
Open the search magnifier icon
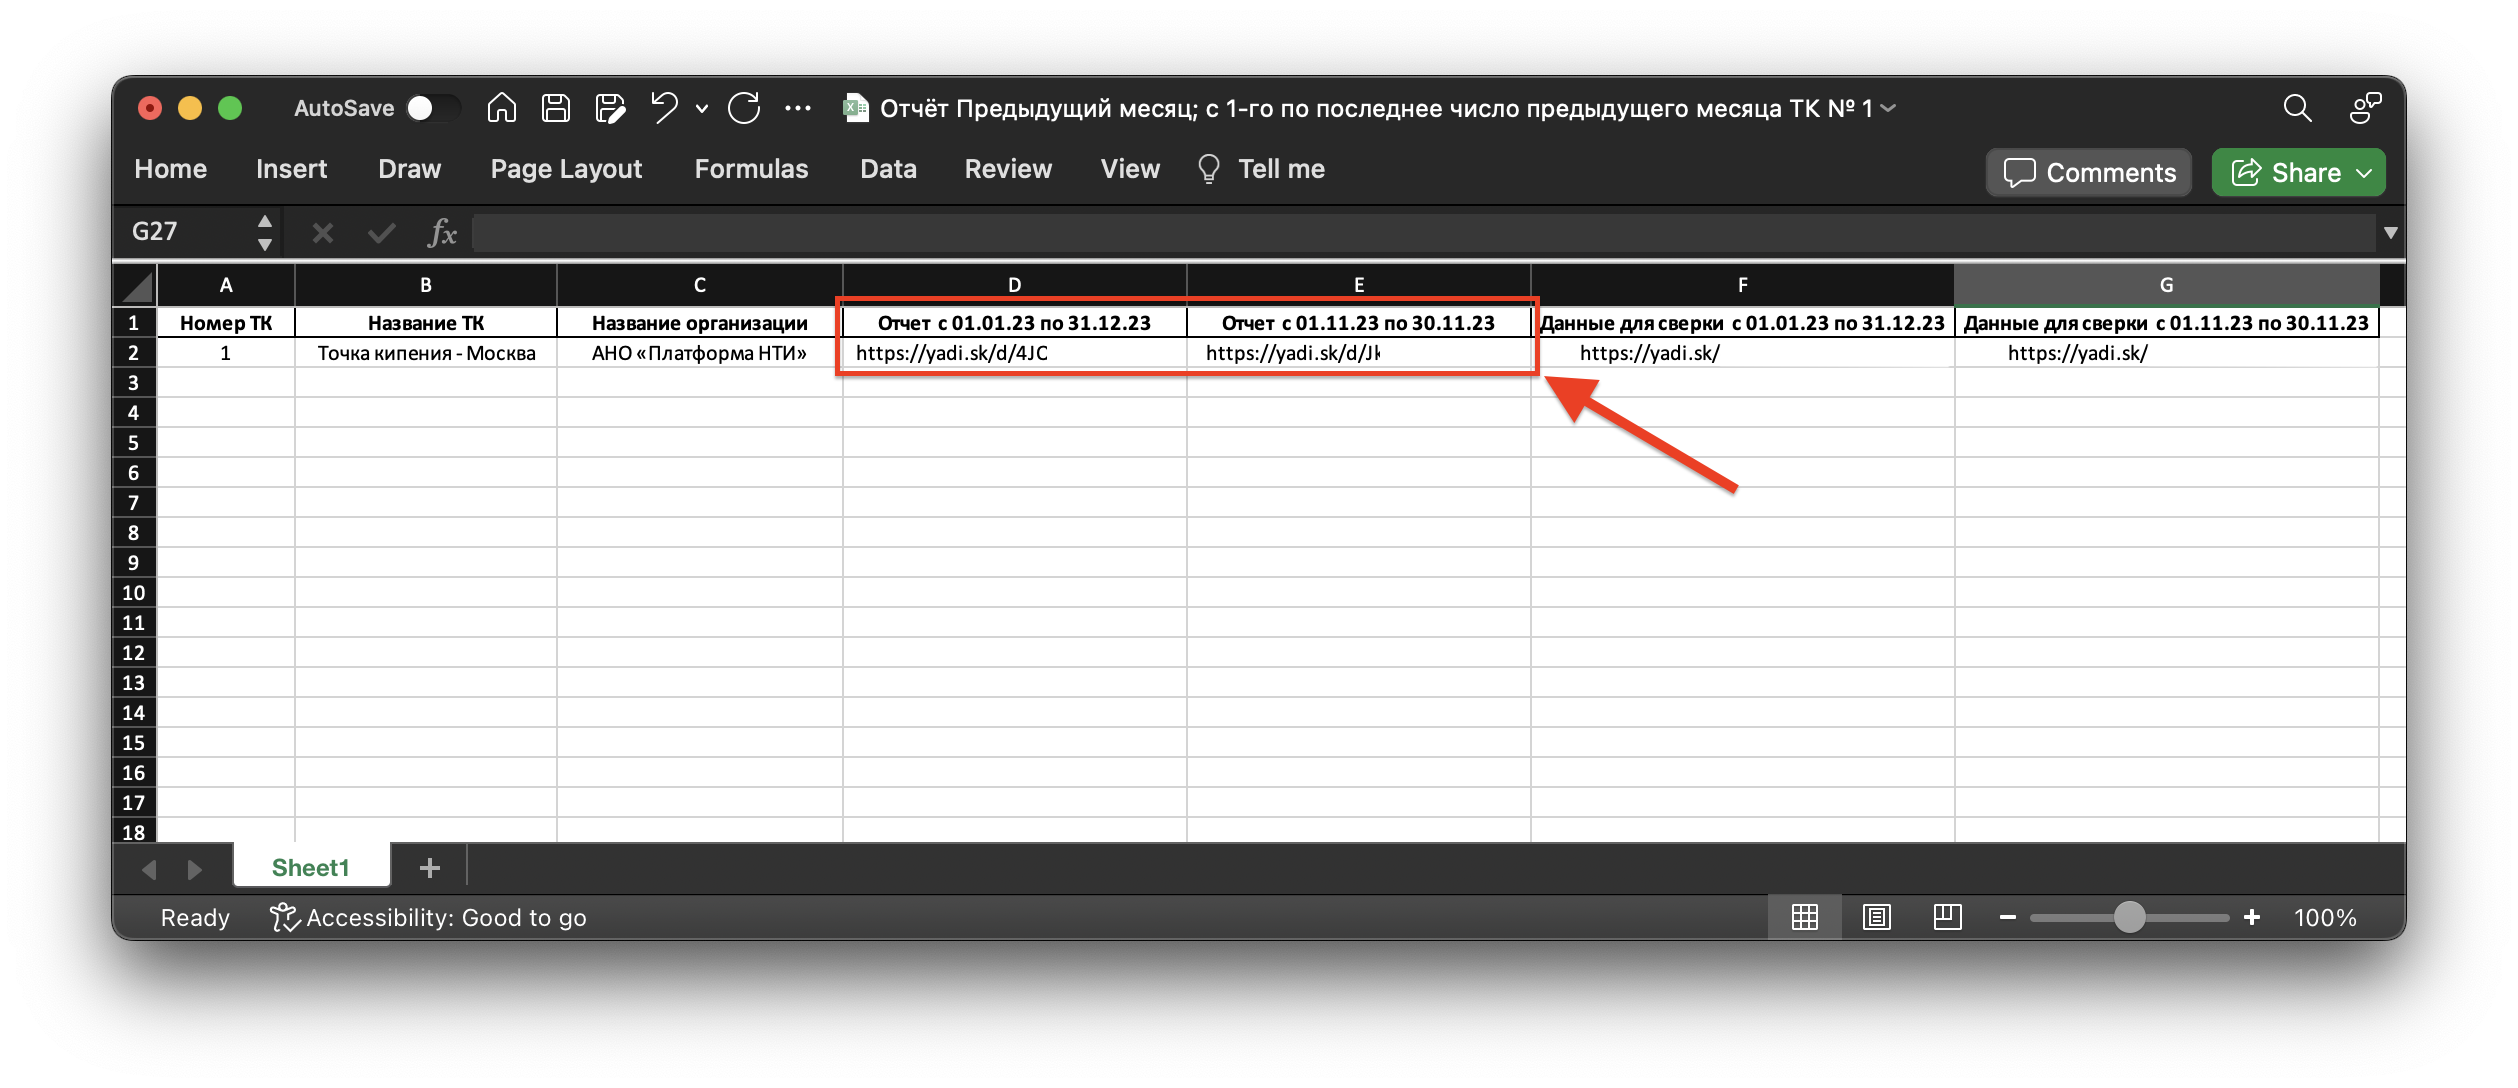point(2297,108)
